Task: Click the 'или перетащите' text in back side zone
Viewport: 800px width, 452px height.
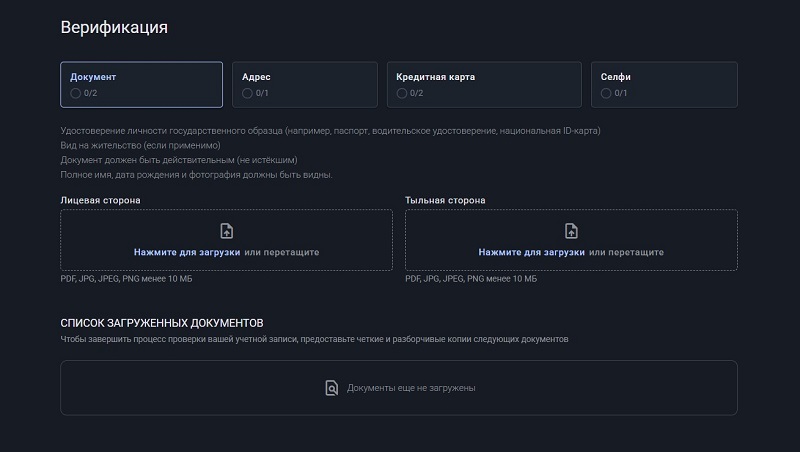Action: [x=627, y=252]
